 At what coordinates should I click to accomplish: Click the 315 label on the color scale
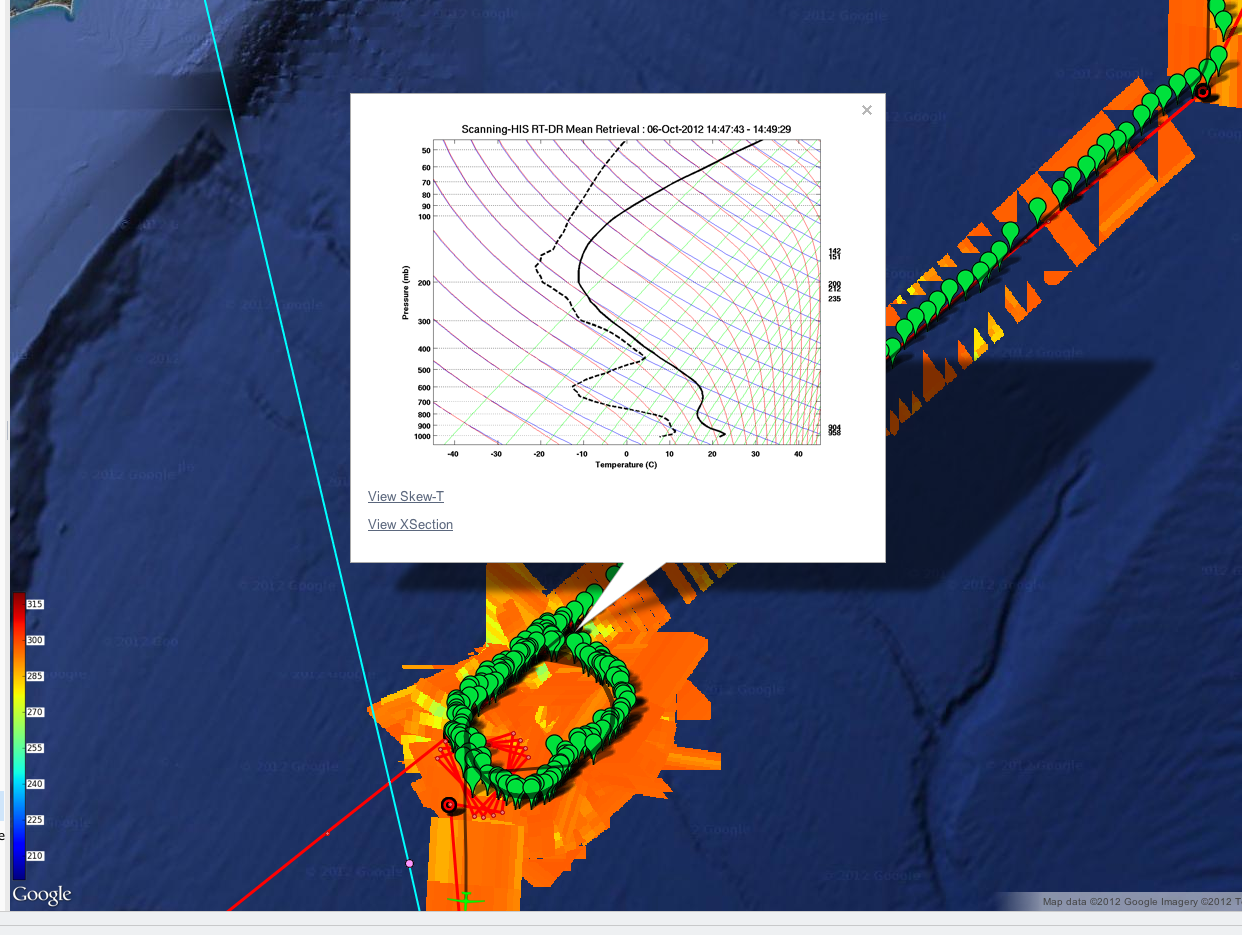[35, 605]
